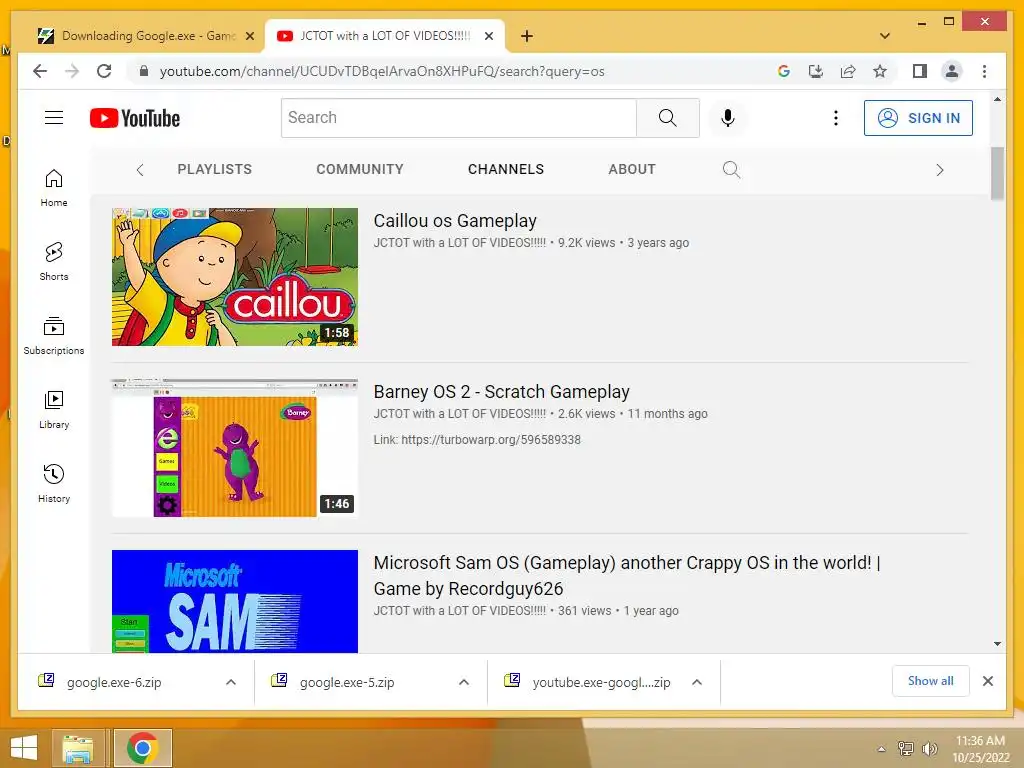
Task: Open the Windows Start button
Action: click(x=24, y=748)
